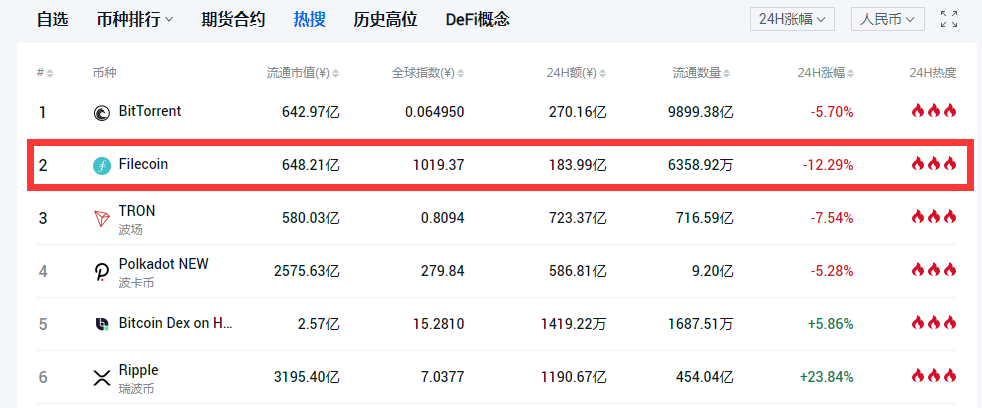Viewport: 982px width, 408px height.
Task: Sort by 24H额(¥) column header
Action: click(x=575, y=73)
